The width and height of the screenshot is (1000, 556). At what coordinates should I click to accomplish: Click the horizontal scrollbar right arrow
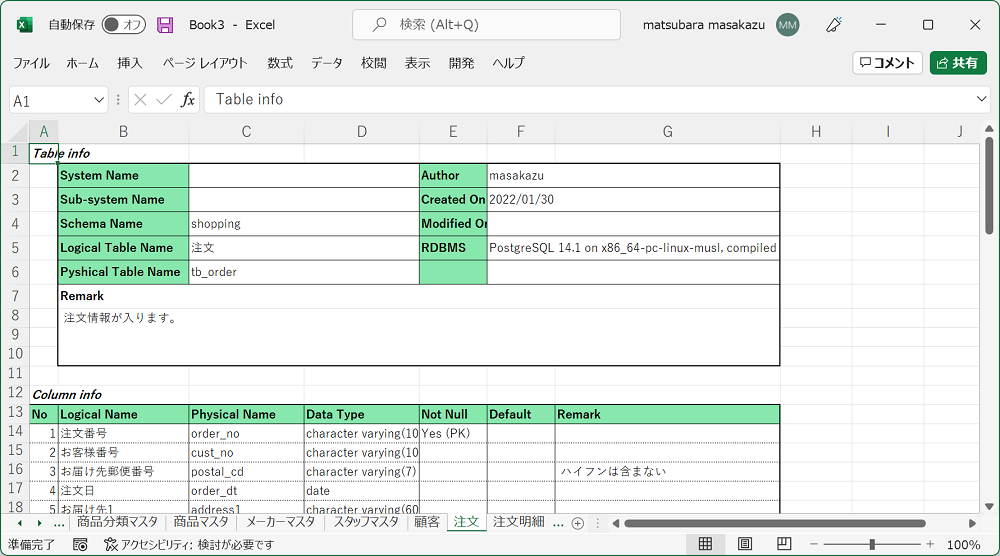click(x=972, y=523)
